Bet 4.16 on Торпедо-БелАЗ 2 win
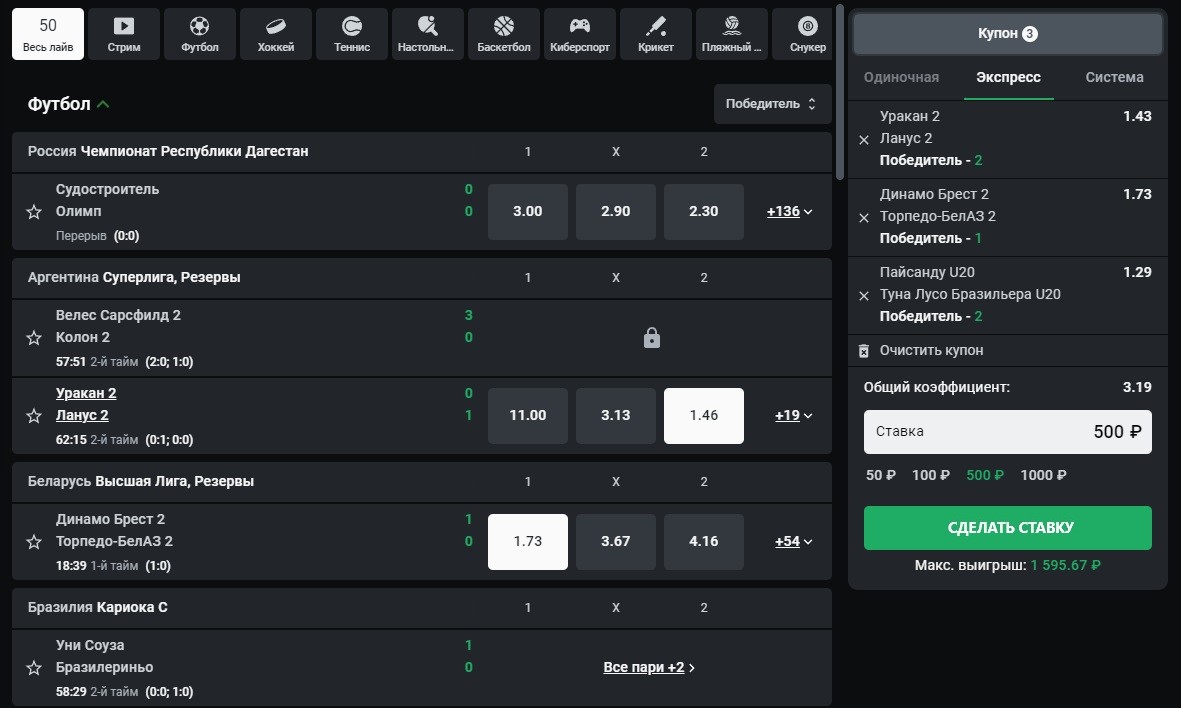The image size is (1181, 708). click(703, 542)
